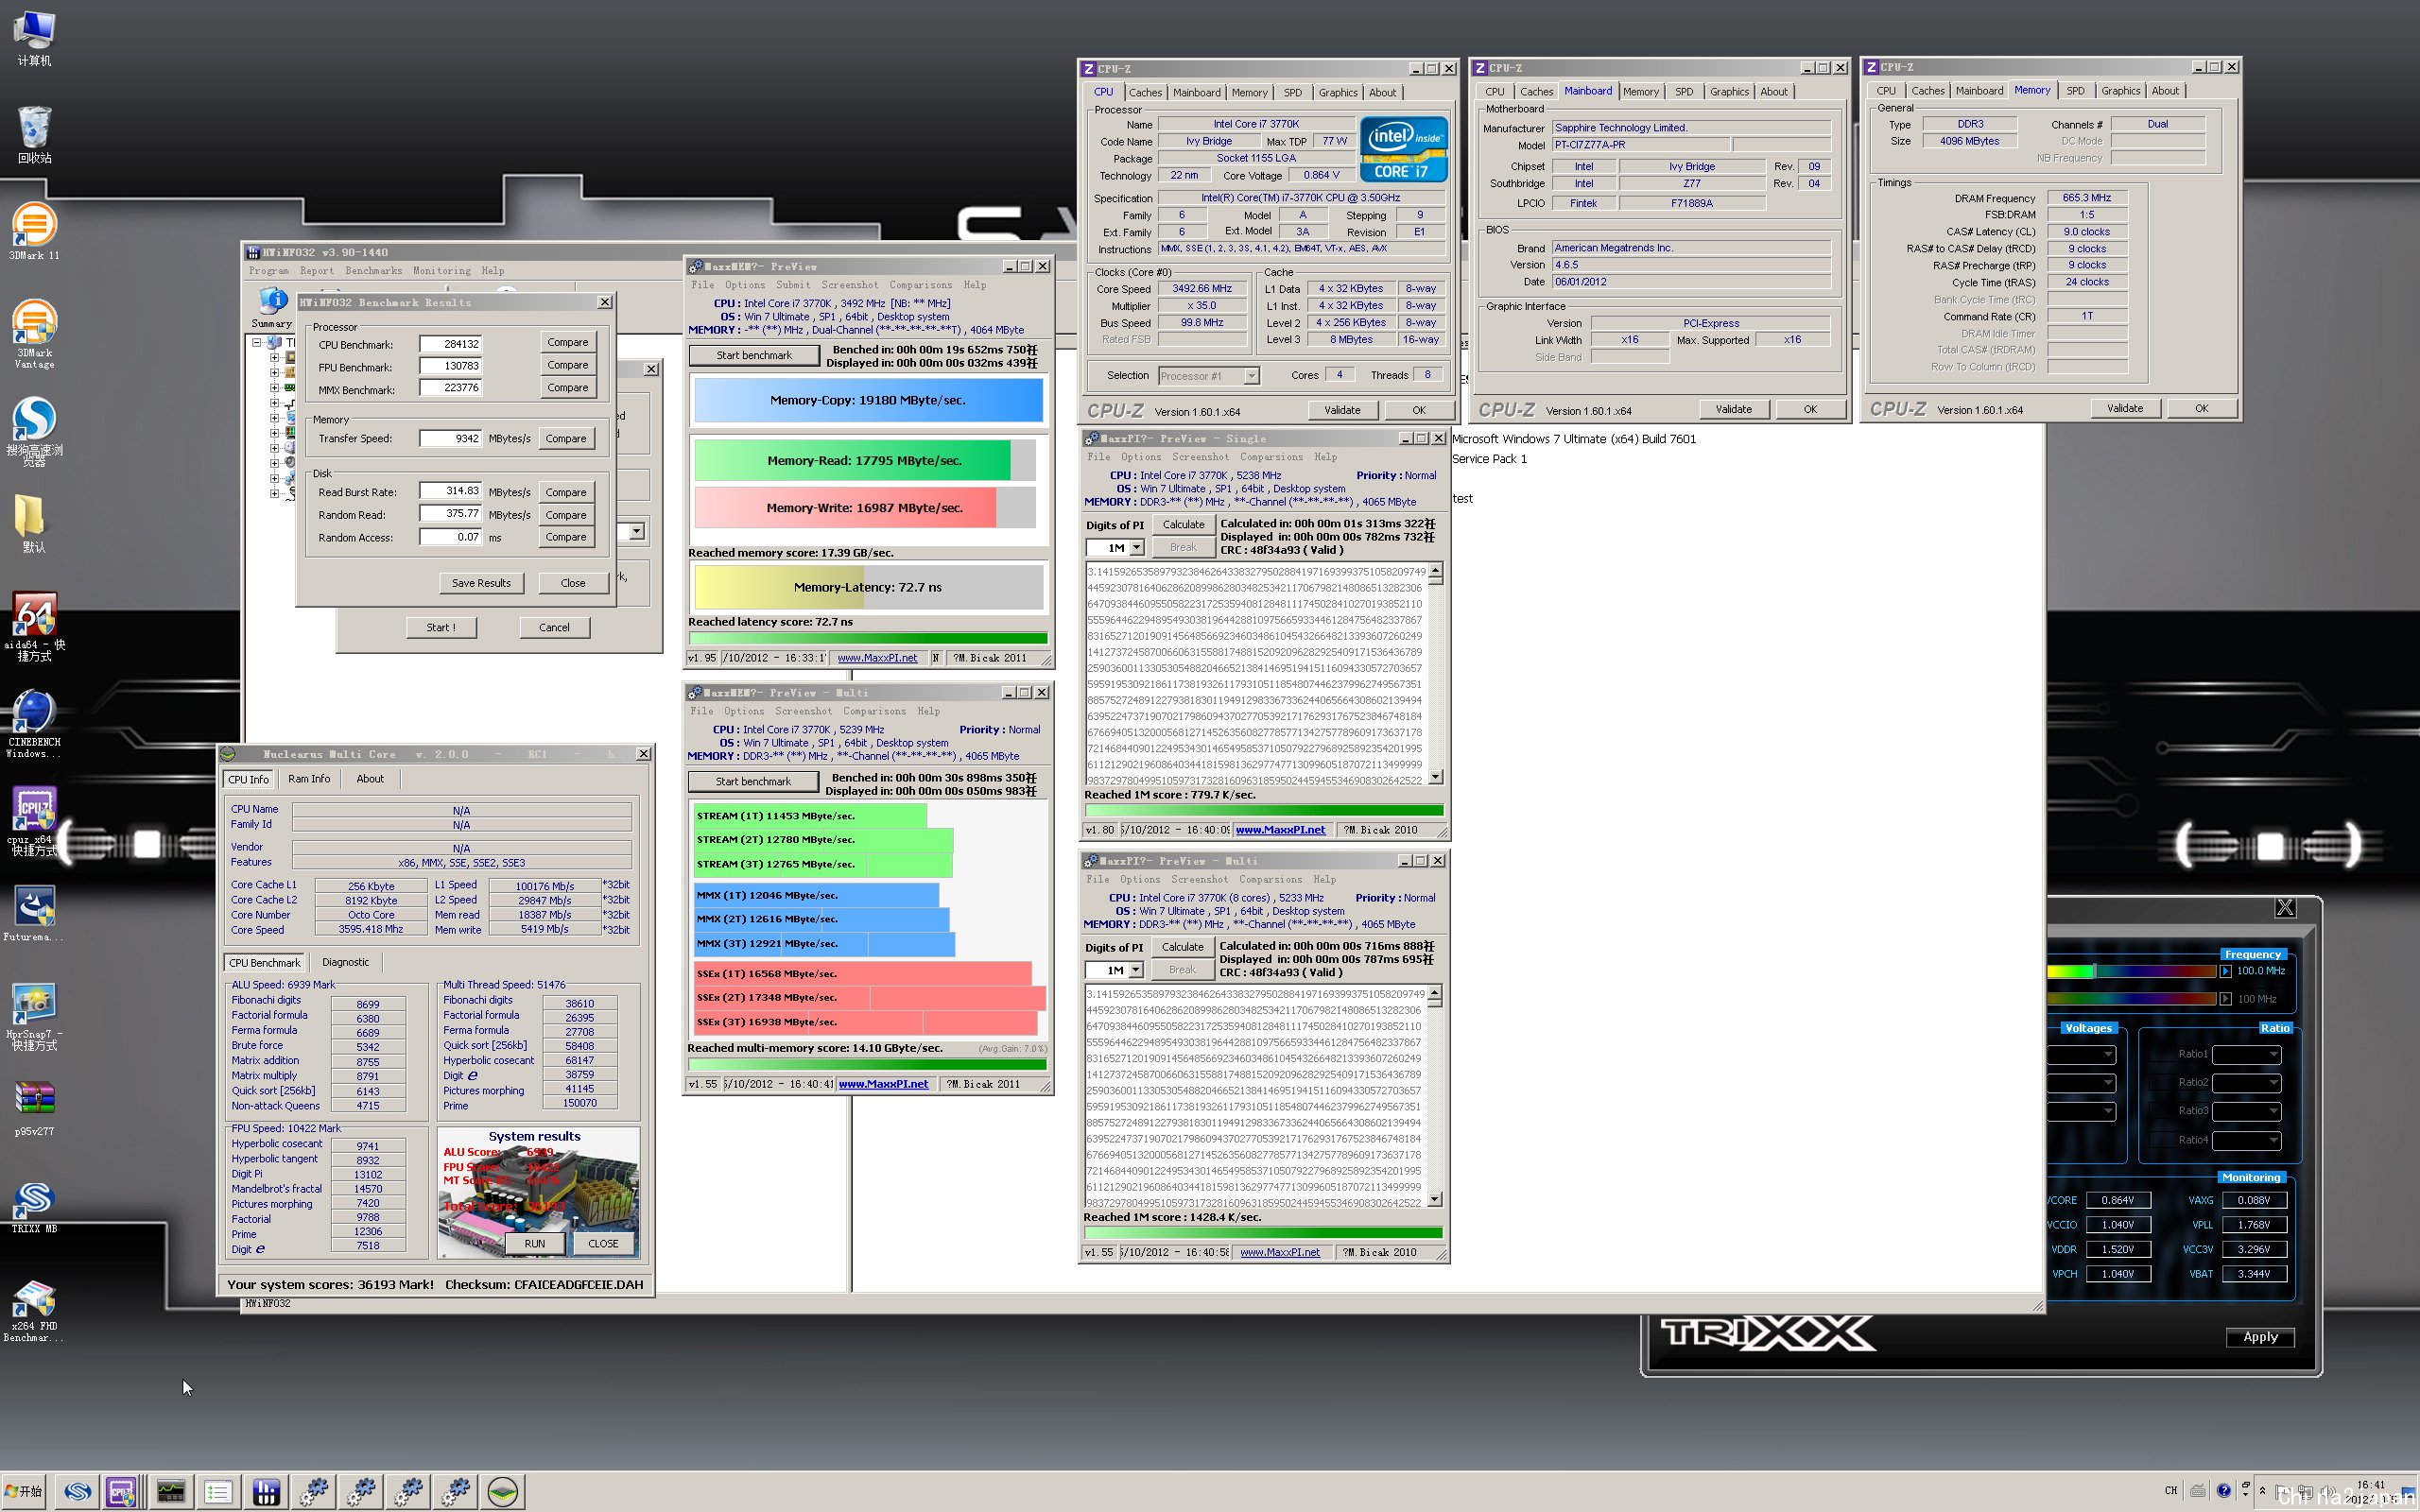The image size is (2420, 1512).
Task: Click the Nuclearus chip taskbar icon
Action: tap(503, 1492)
